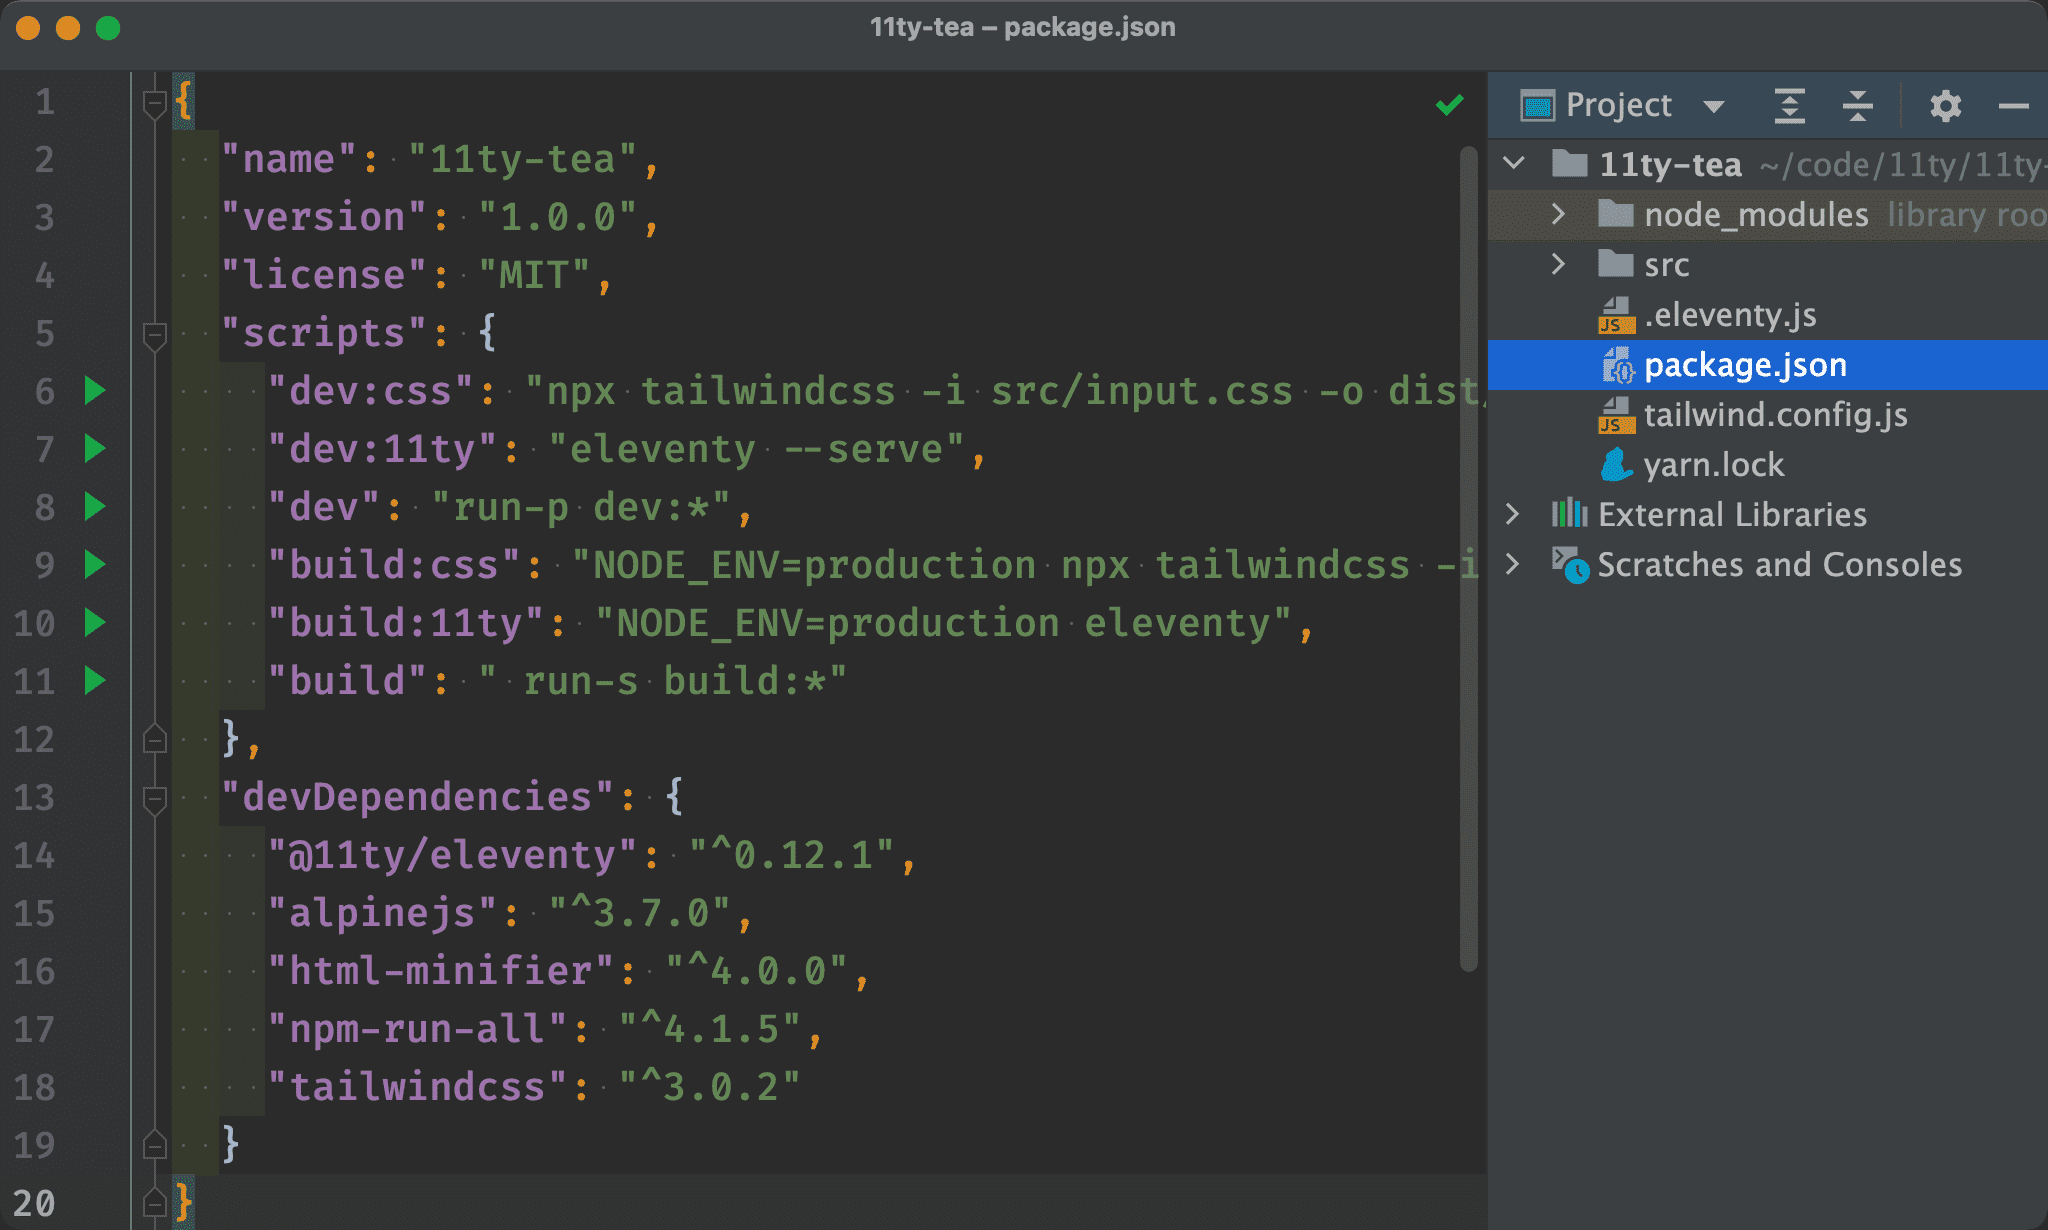
Task: Open Project panel settings gear
Action: 1945,105
